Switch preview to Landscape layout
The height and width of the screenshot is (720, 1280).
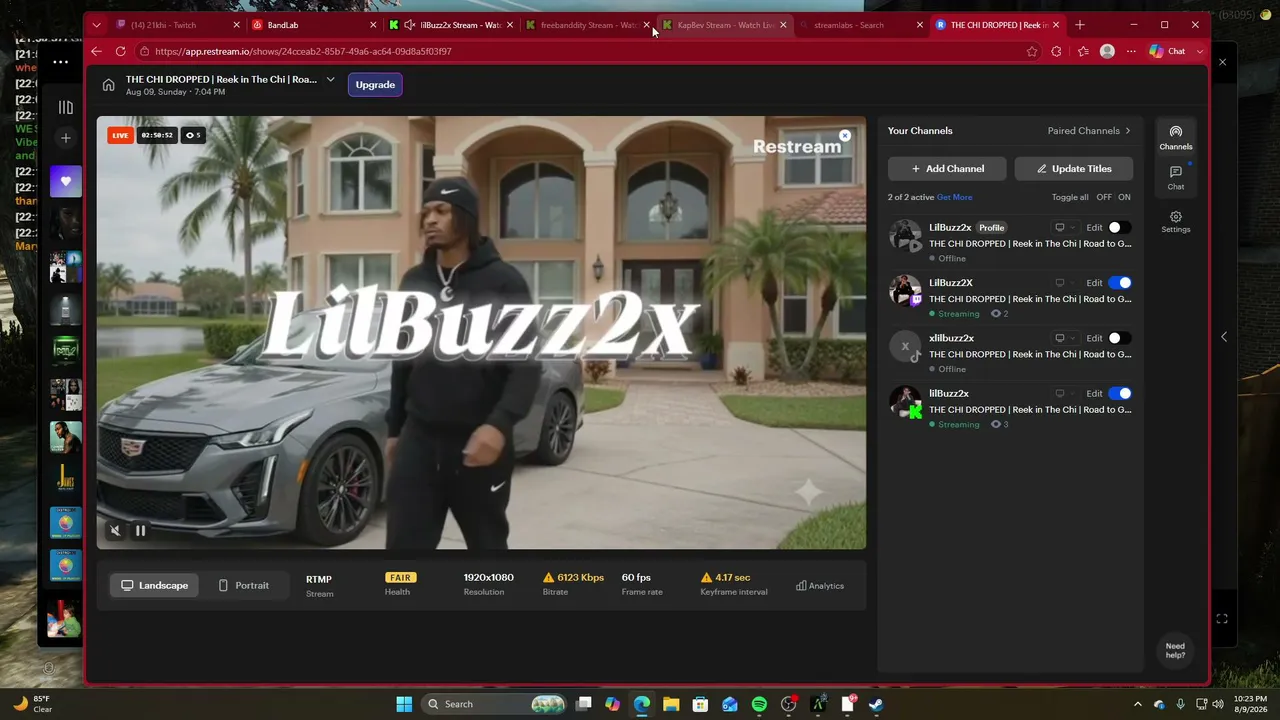tap(155, 585)
